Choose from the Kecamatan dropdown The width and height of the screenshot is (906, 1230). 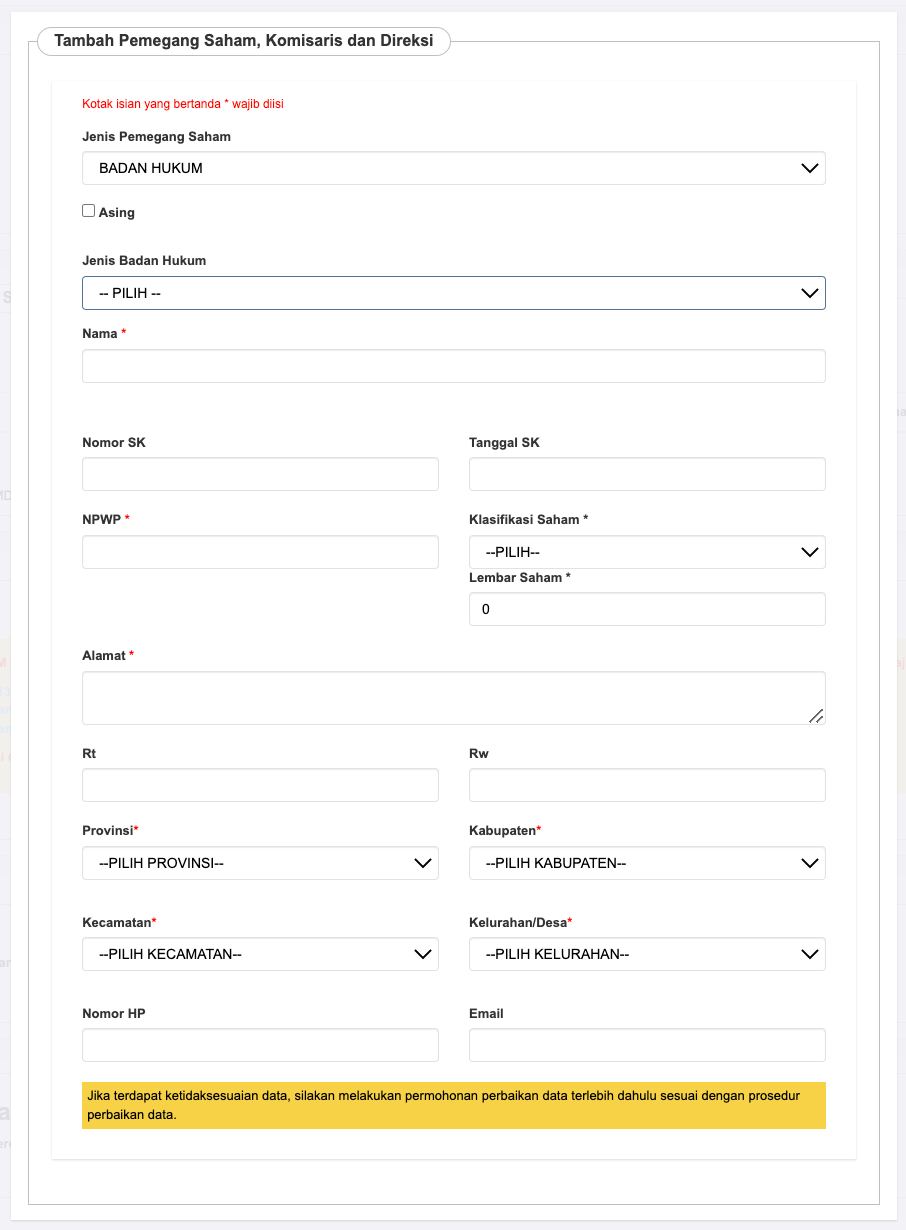260,954
